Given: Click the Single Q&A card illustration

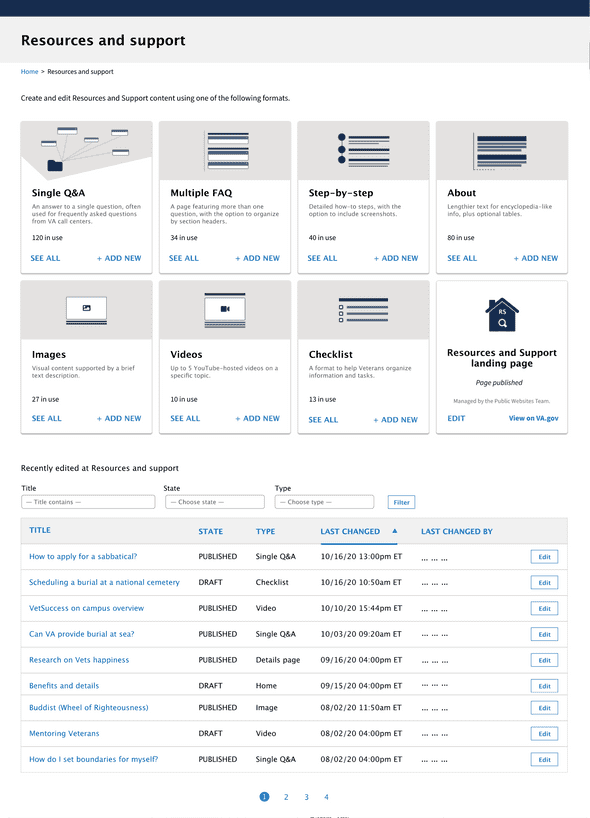Looking at the screenshot, I should (x=86, y=150).
